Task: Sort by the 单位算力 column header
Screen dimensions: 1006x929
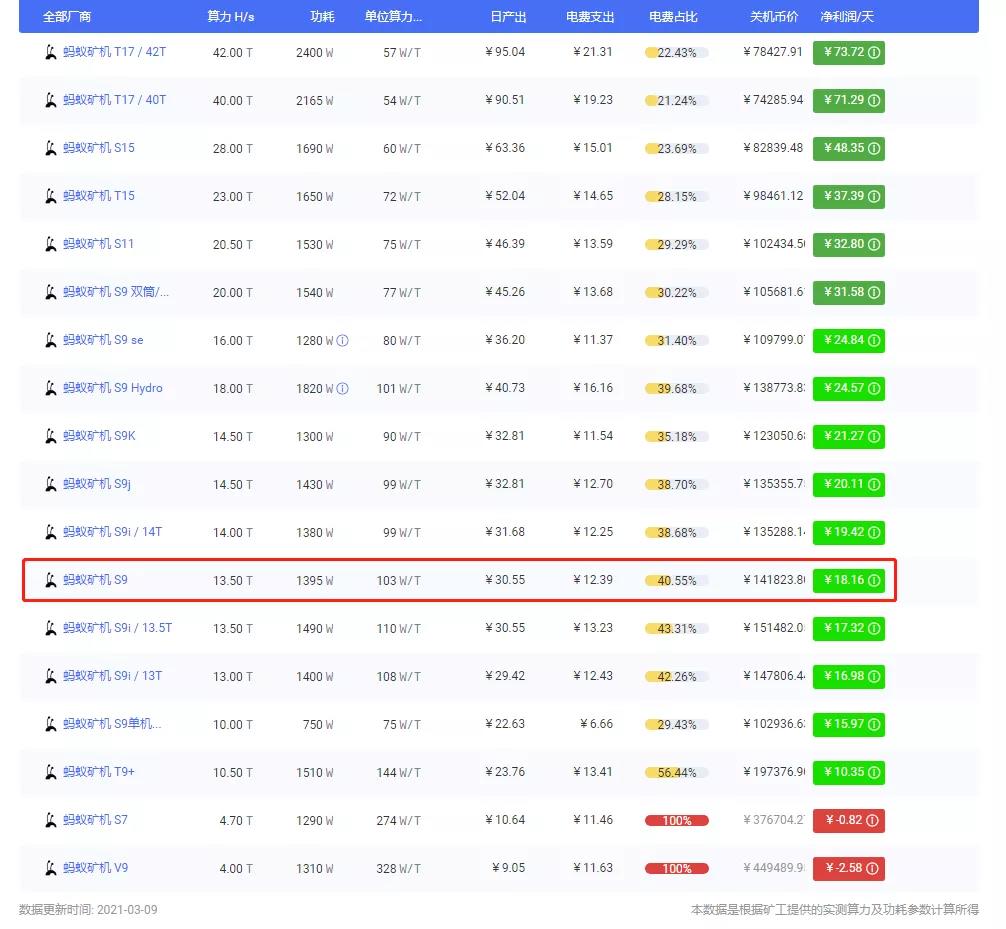Action: (393, 17)
